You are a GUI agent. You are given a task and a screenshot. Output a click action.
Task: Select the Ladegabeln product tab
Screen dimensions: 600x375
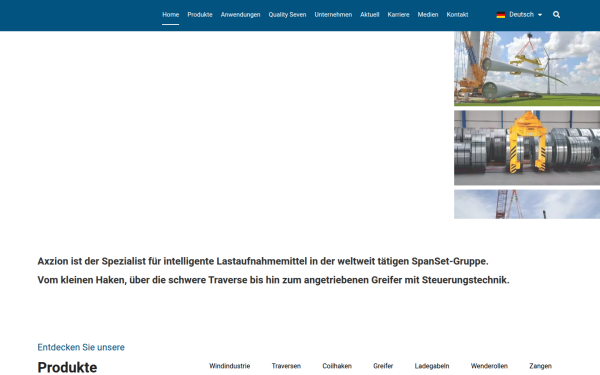coord(432,366)
